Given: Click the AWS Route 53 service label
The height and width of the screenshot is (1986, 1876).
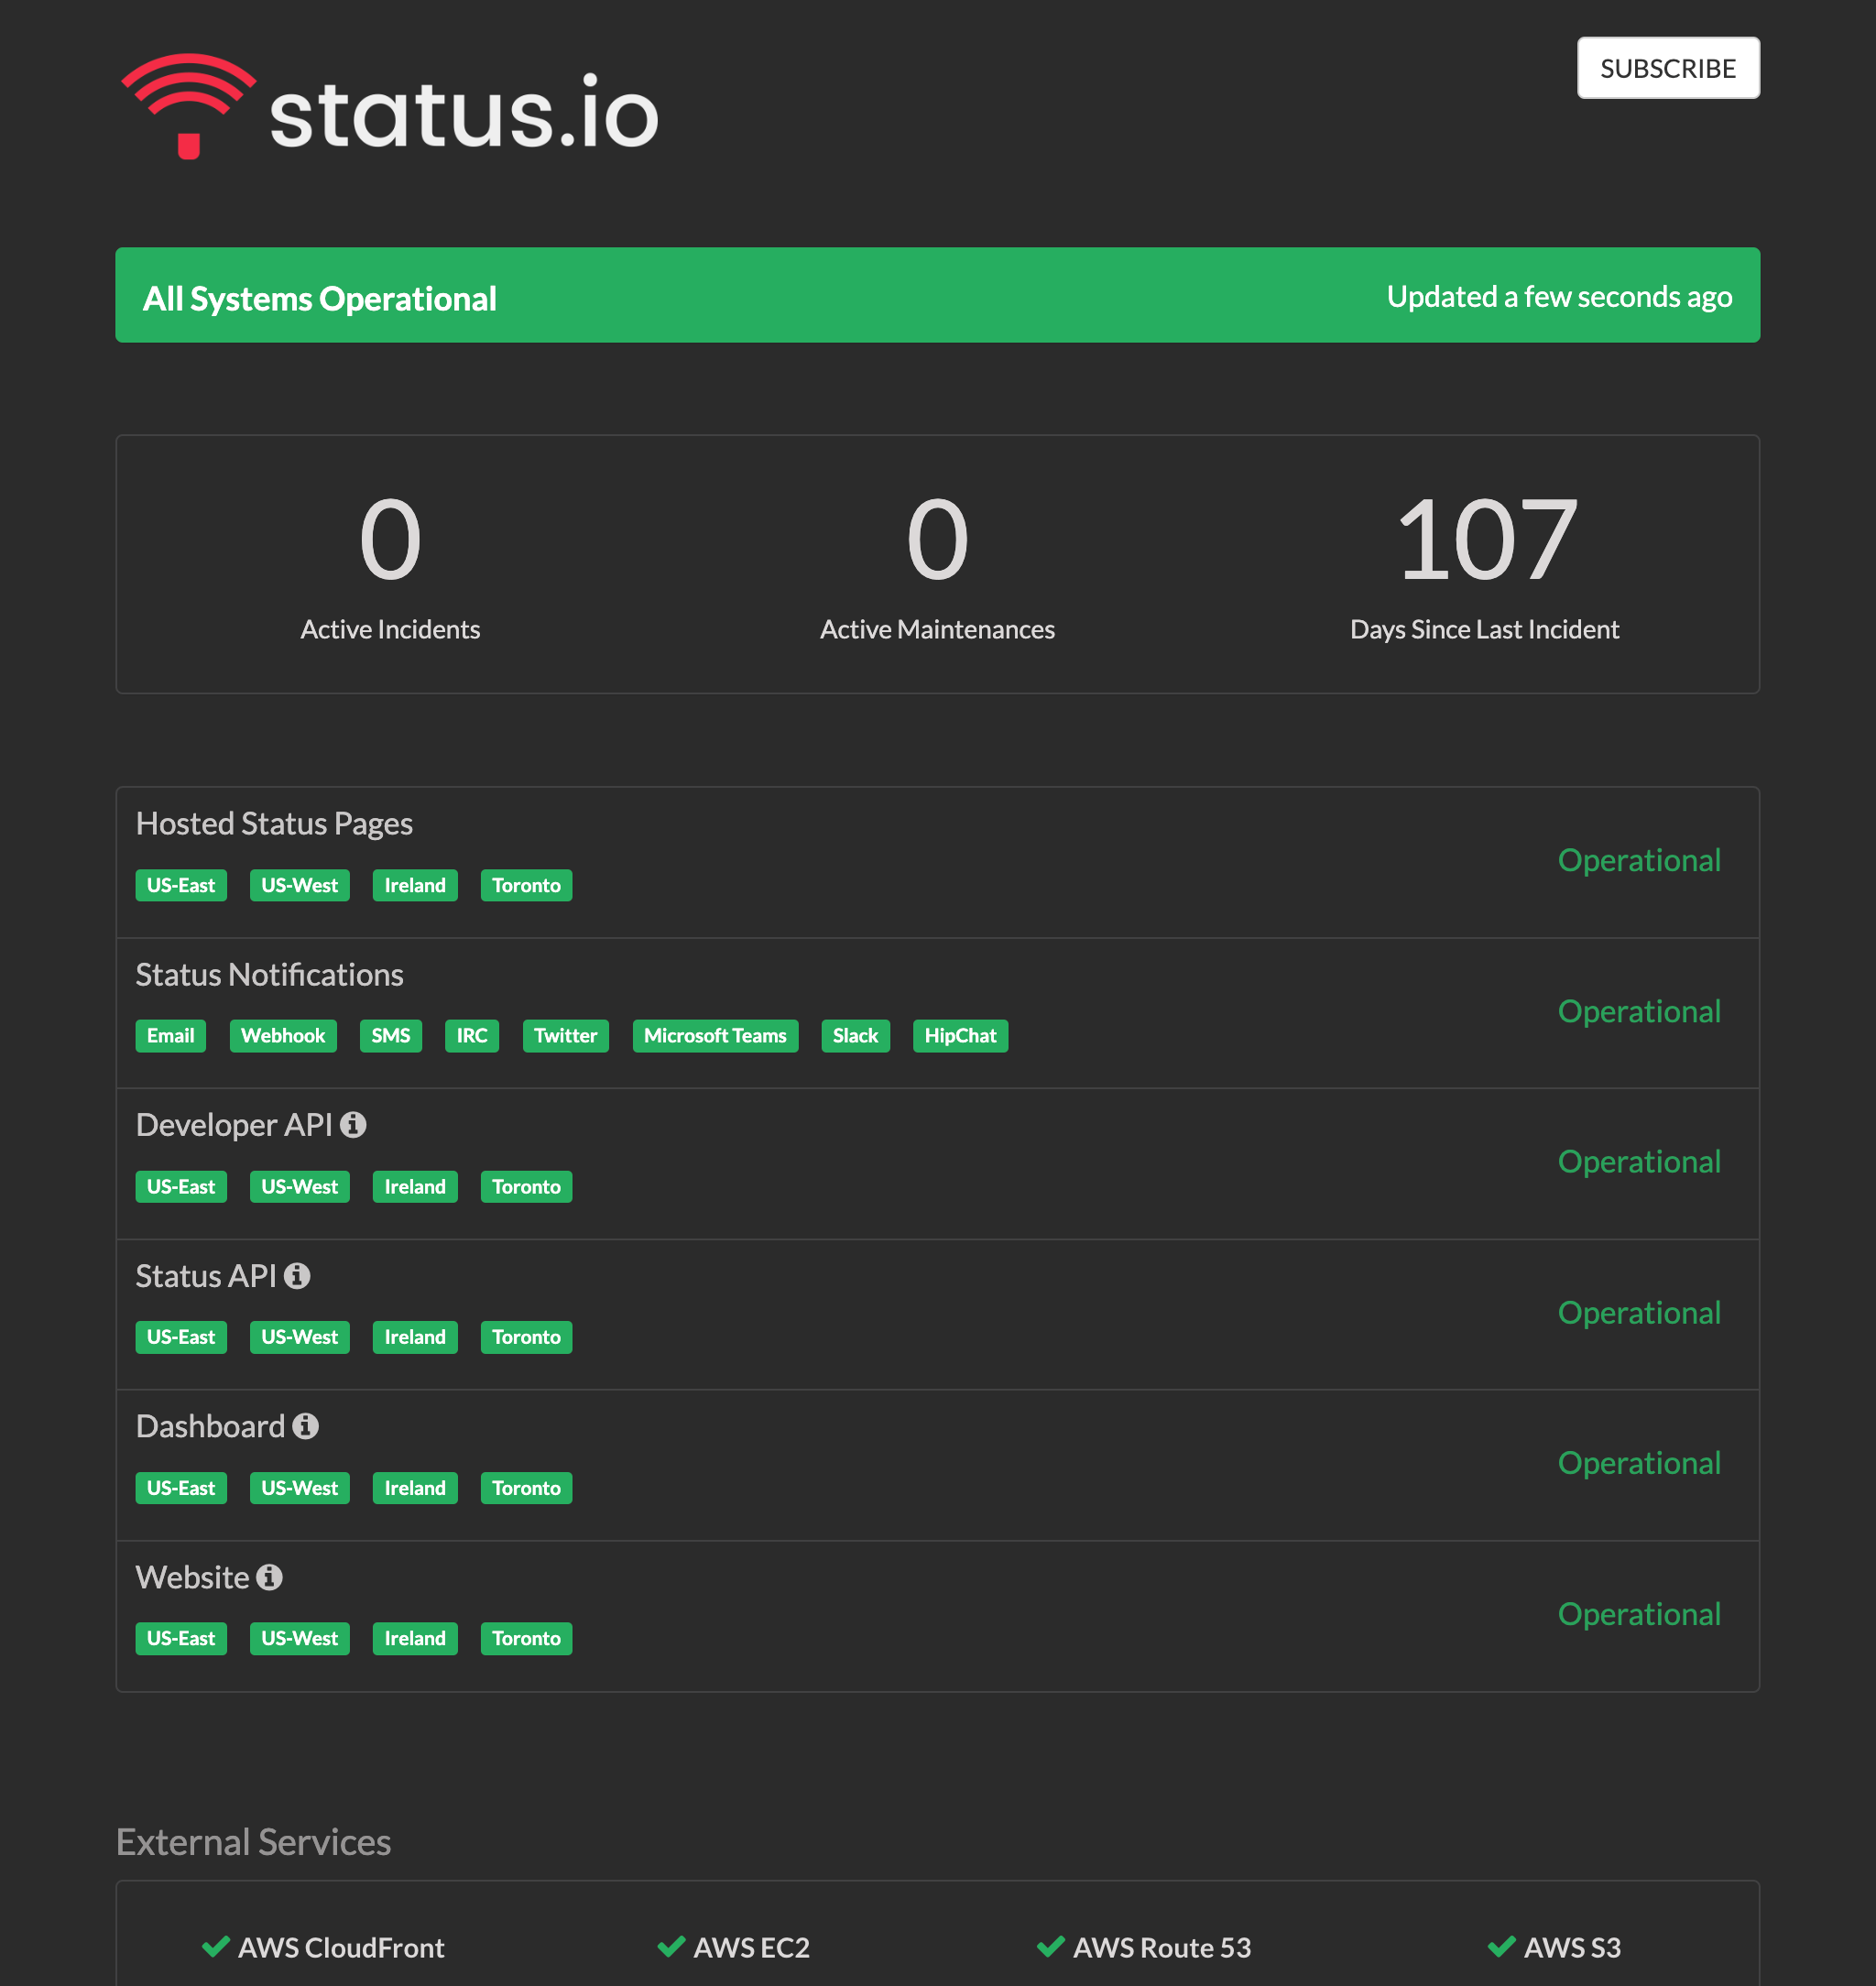Looking at the screenshot, I should pos(1162,1947).
